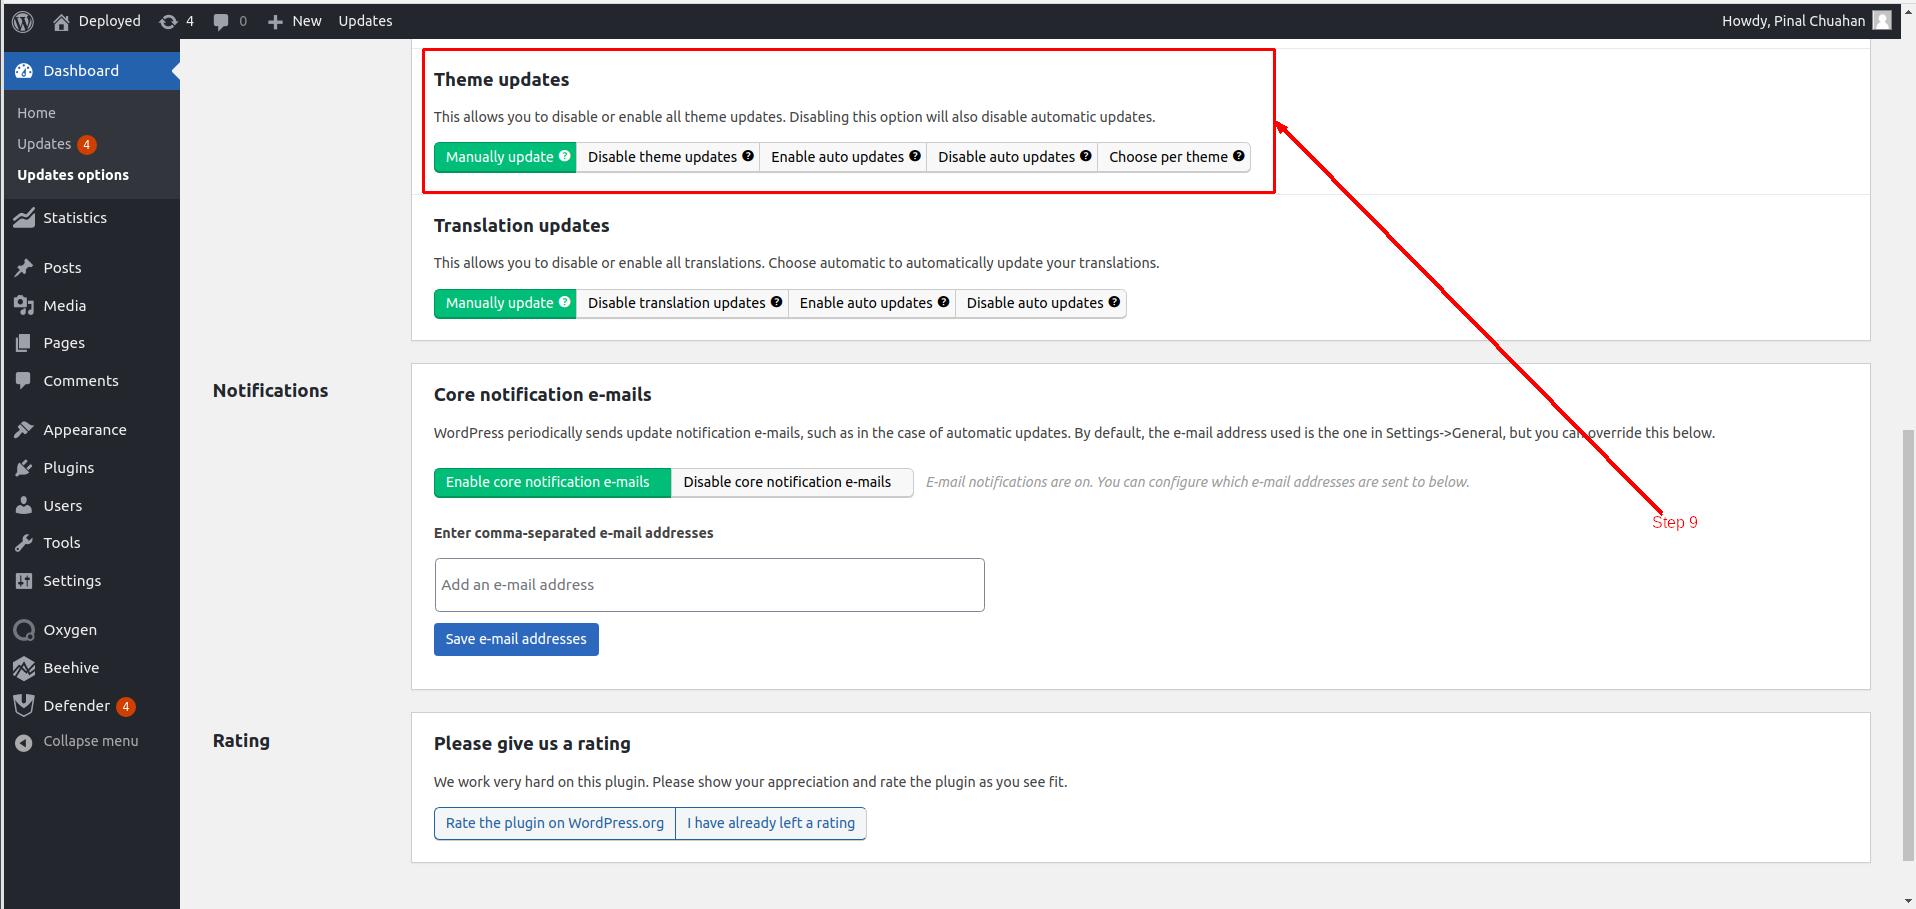Visit the Deployed site home
Screen dimensions: 1916x909
(x=97, y=21)
